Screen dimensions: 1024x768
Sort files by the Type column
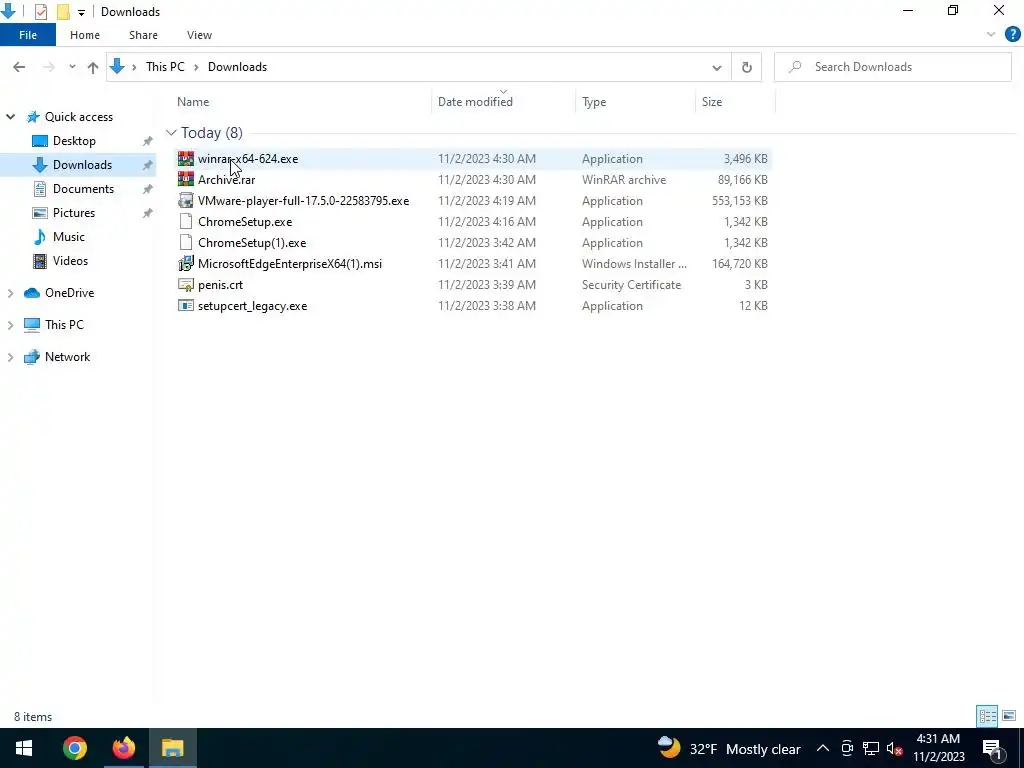(x=594, y=102)
